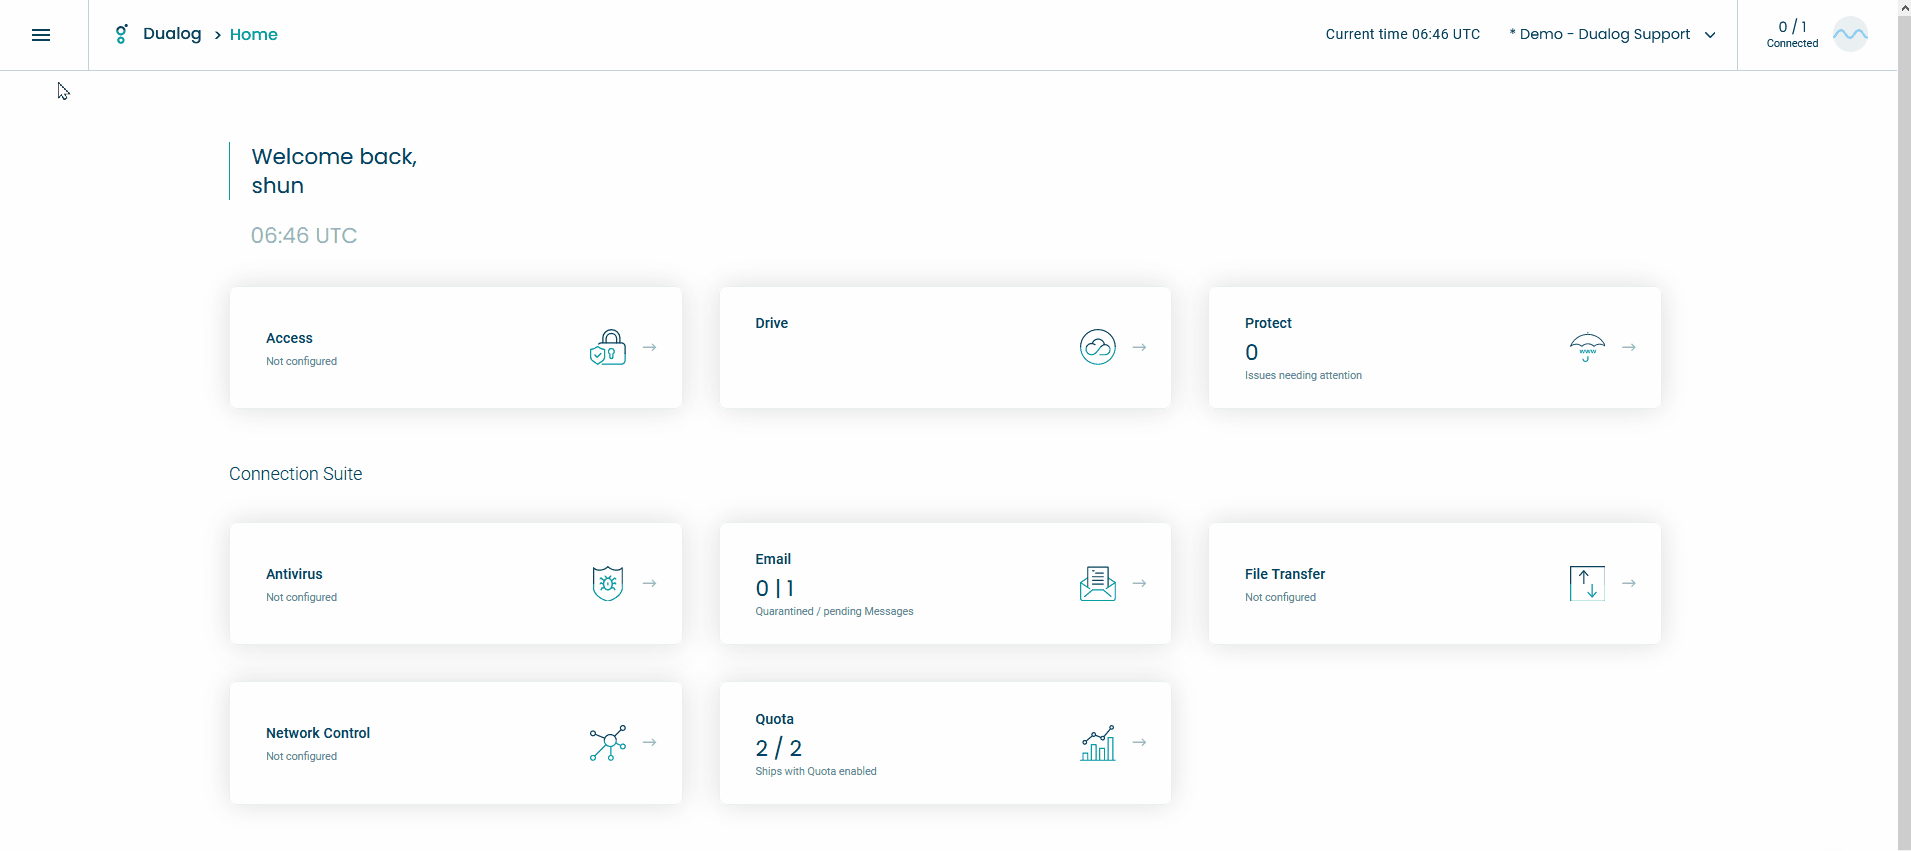The image size is (1911, 851).
Task: Click the connection status wave icon
Action: (1850, 34)
